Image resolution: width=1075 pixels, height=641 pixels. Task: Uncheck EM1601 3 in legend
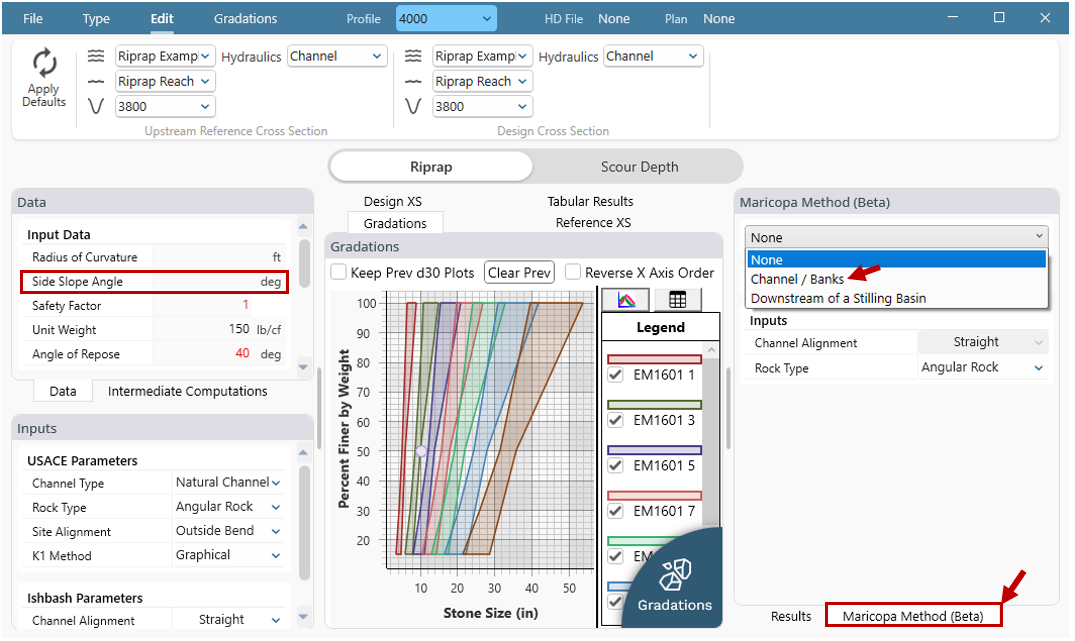616,420
